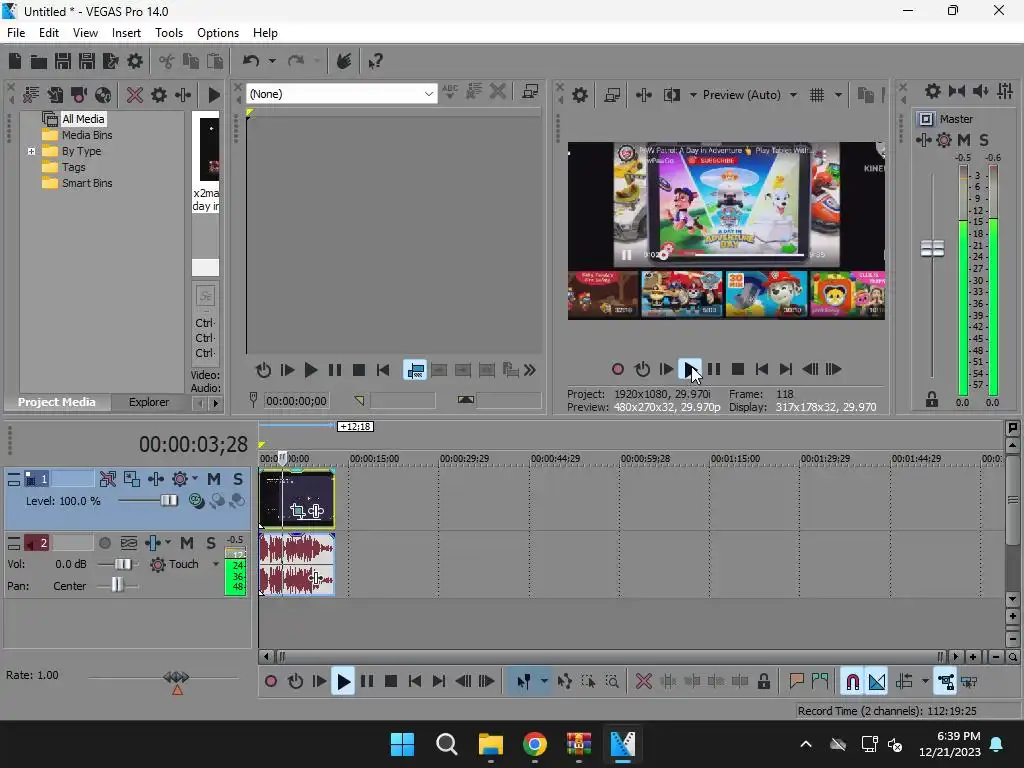Open the Insert menu

tap(126, 33)
